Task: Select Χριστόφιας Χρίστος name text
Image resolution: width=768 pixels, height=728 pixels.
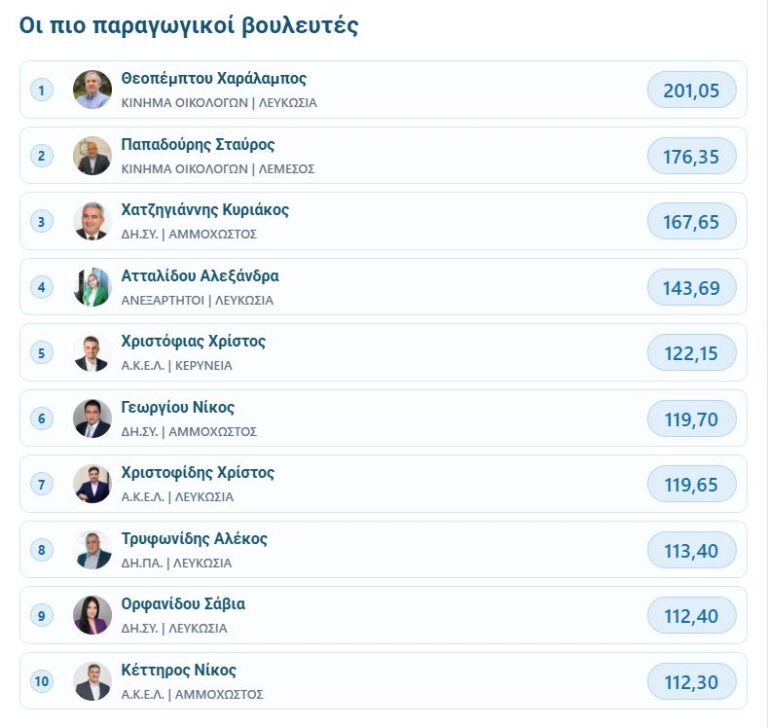Action: point(193,341)
